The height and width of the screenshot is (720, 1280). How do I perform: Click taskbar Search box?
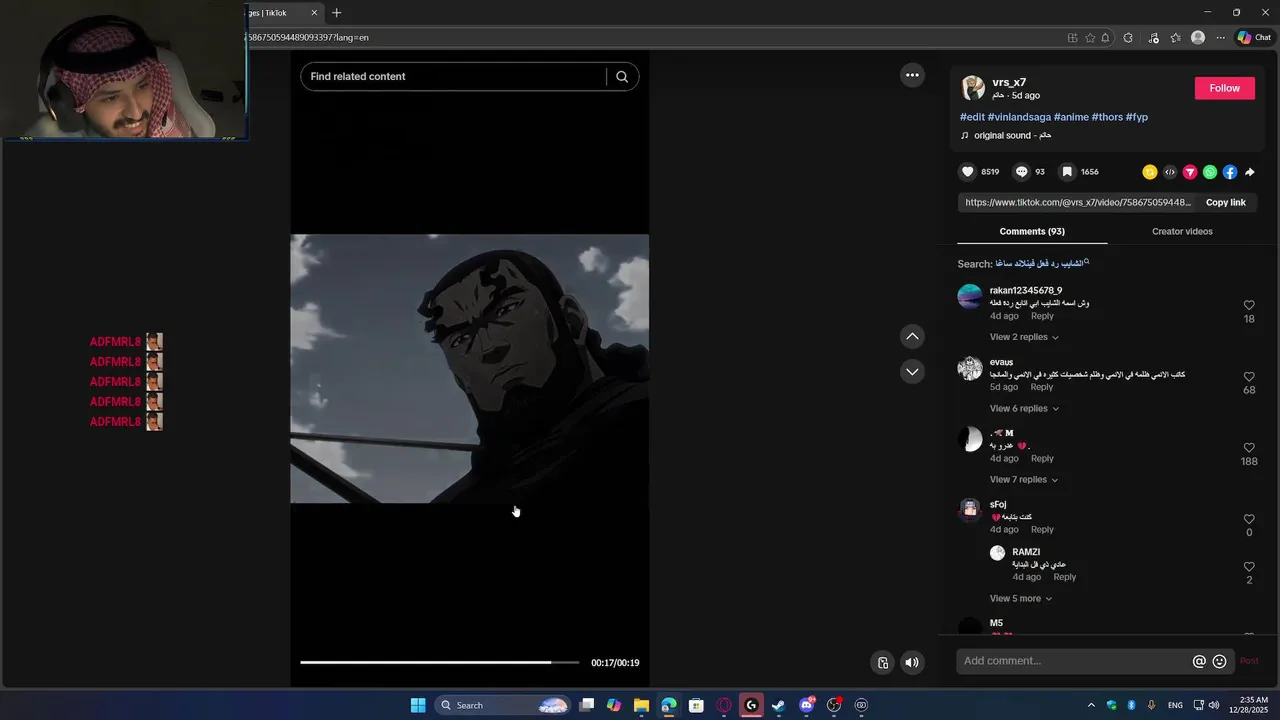tap(505, 705)
